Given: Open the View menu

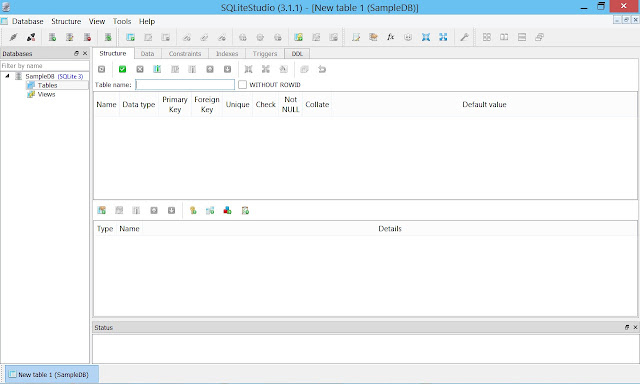Looking at the screenshot, I should pyautogui.click(x=97, y=21).
